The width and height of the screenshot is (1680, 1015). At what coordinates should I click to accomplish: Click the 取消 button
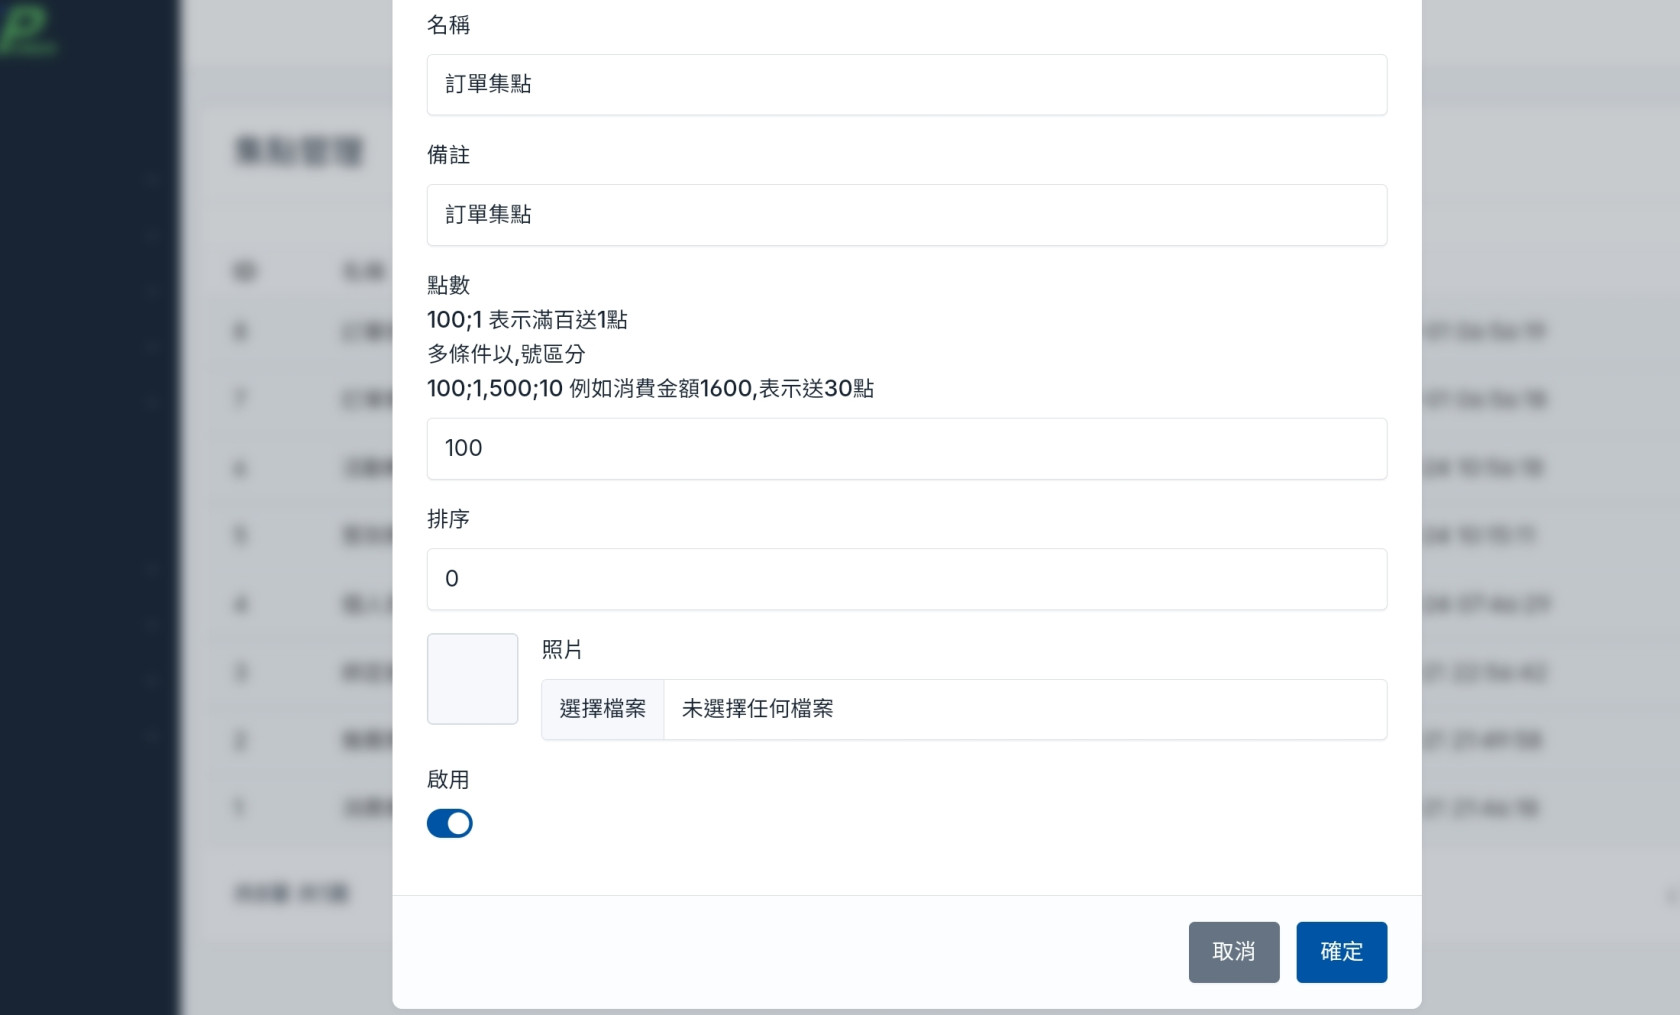click(x=1233, y=952)
